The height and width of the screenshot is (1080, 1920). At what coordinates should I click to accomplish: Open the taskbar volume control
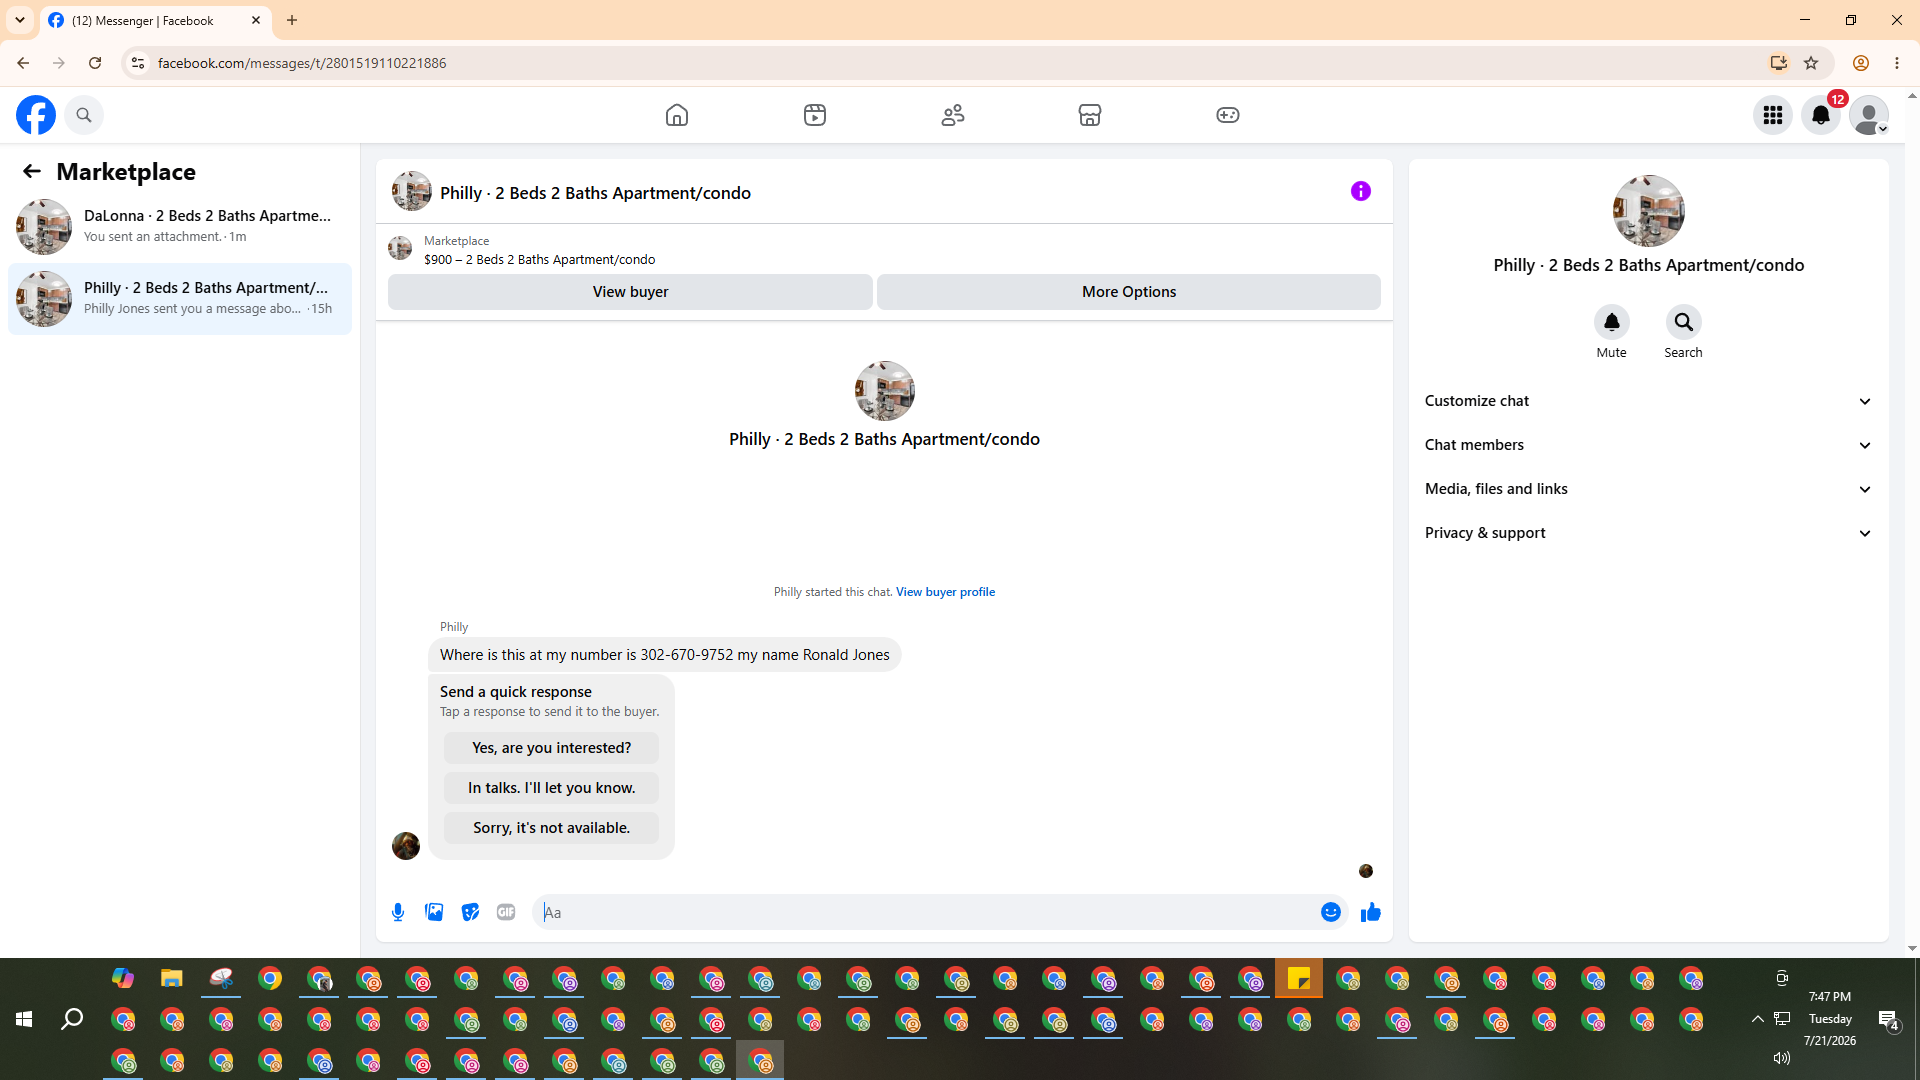(1781, 1058)
